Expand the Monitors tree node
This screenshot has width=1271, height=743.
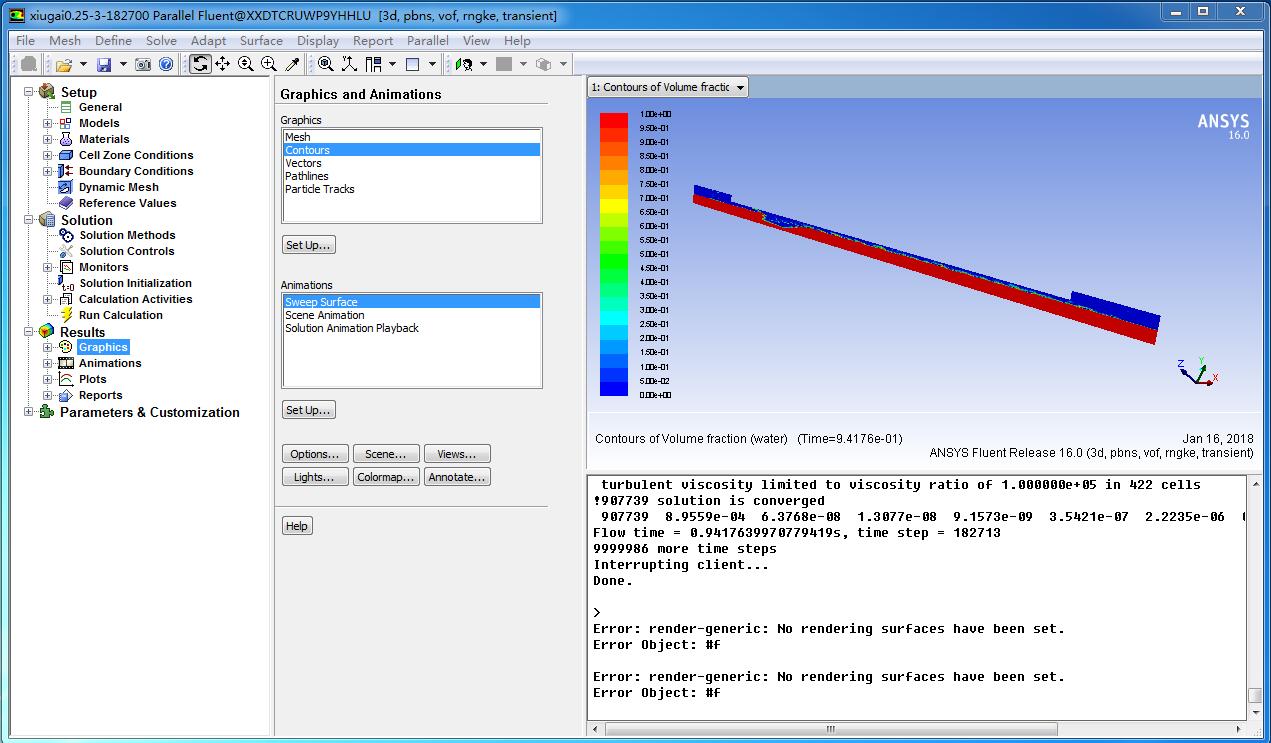[x=47, y=267]
